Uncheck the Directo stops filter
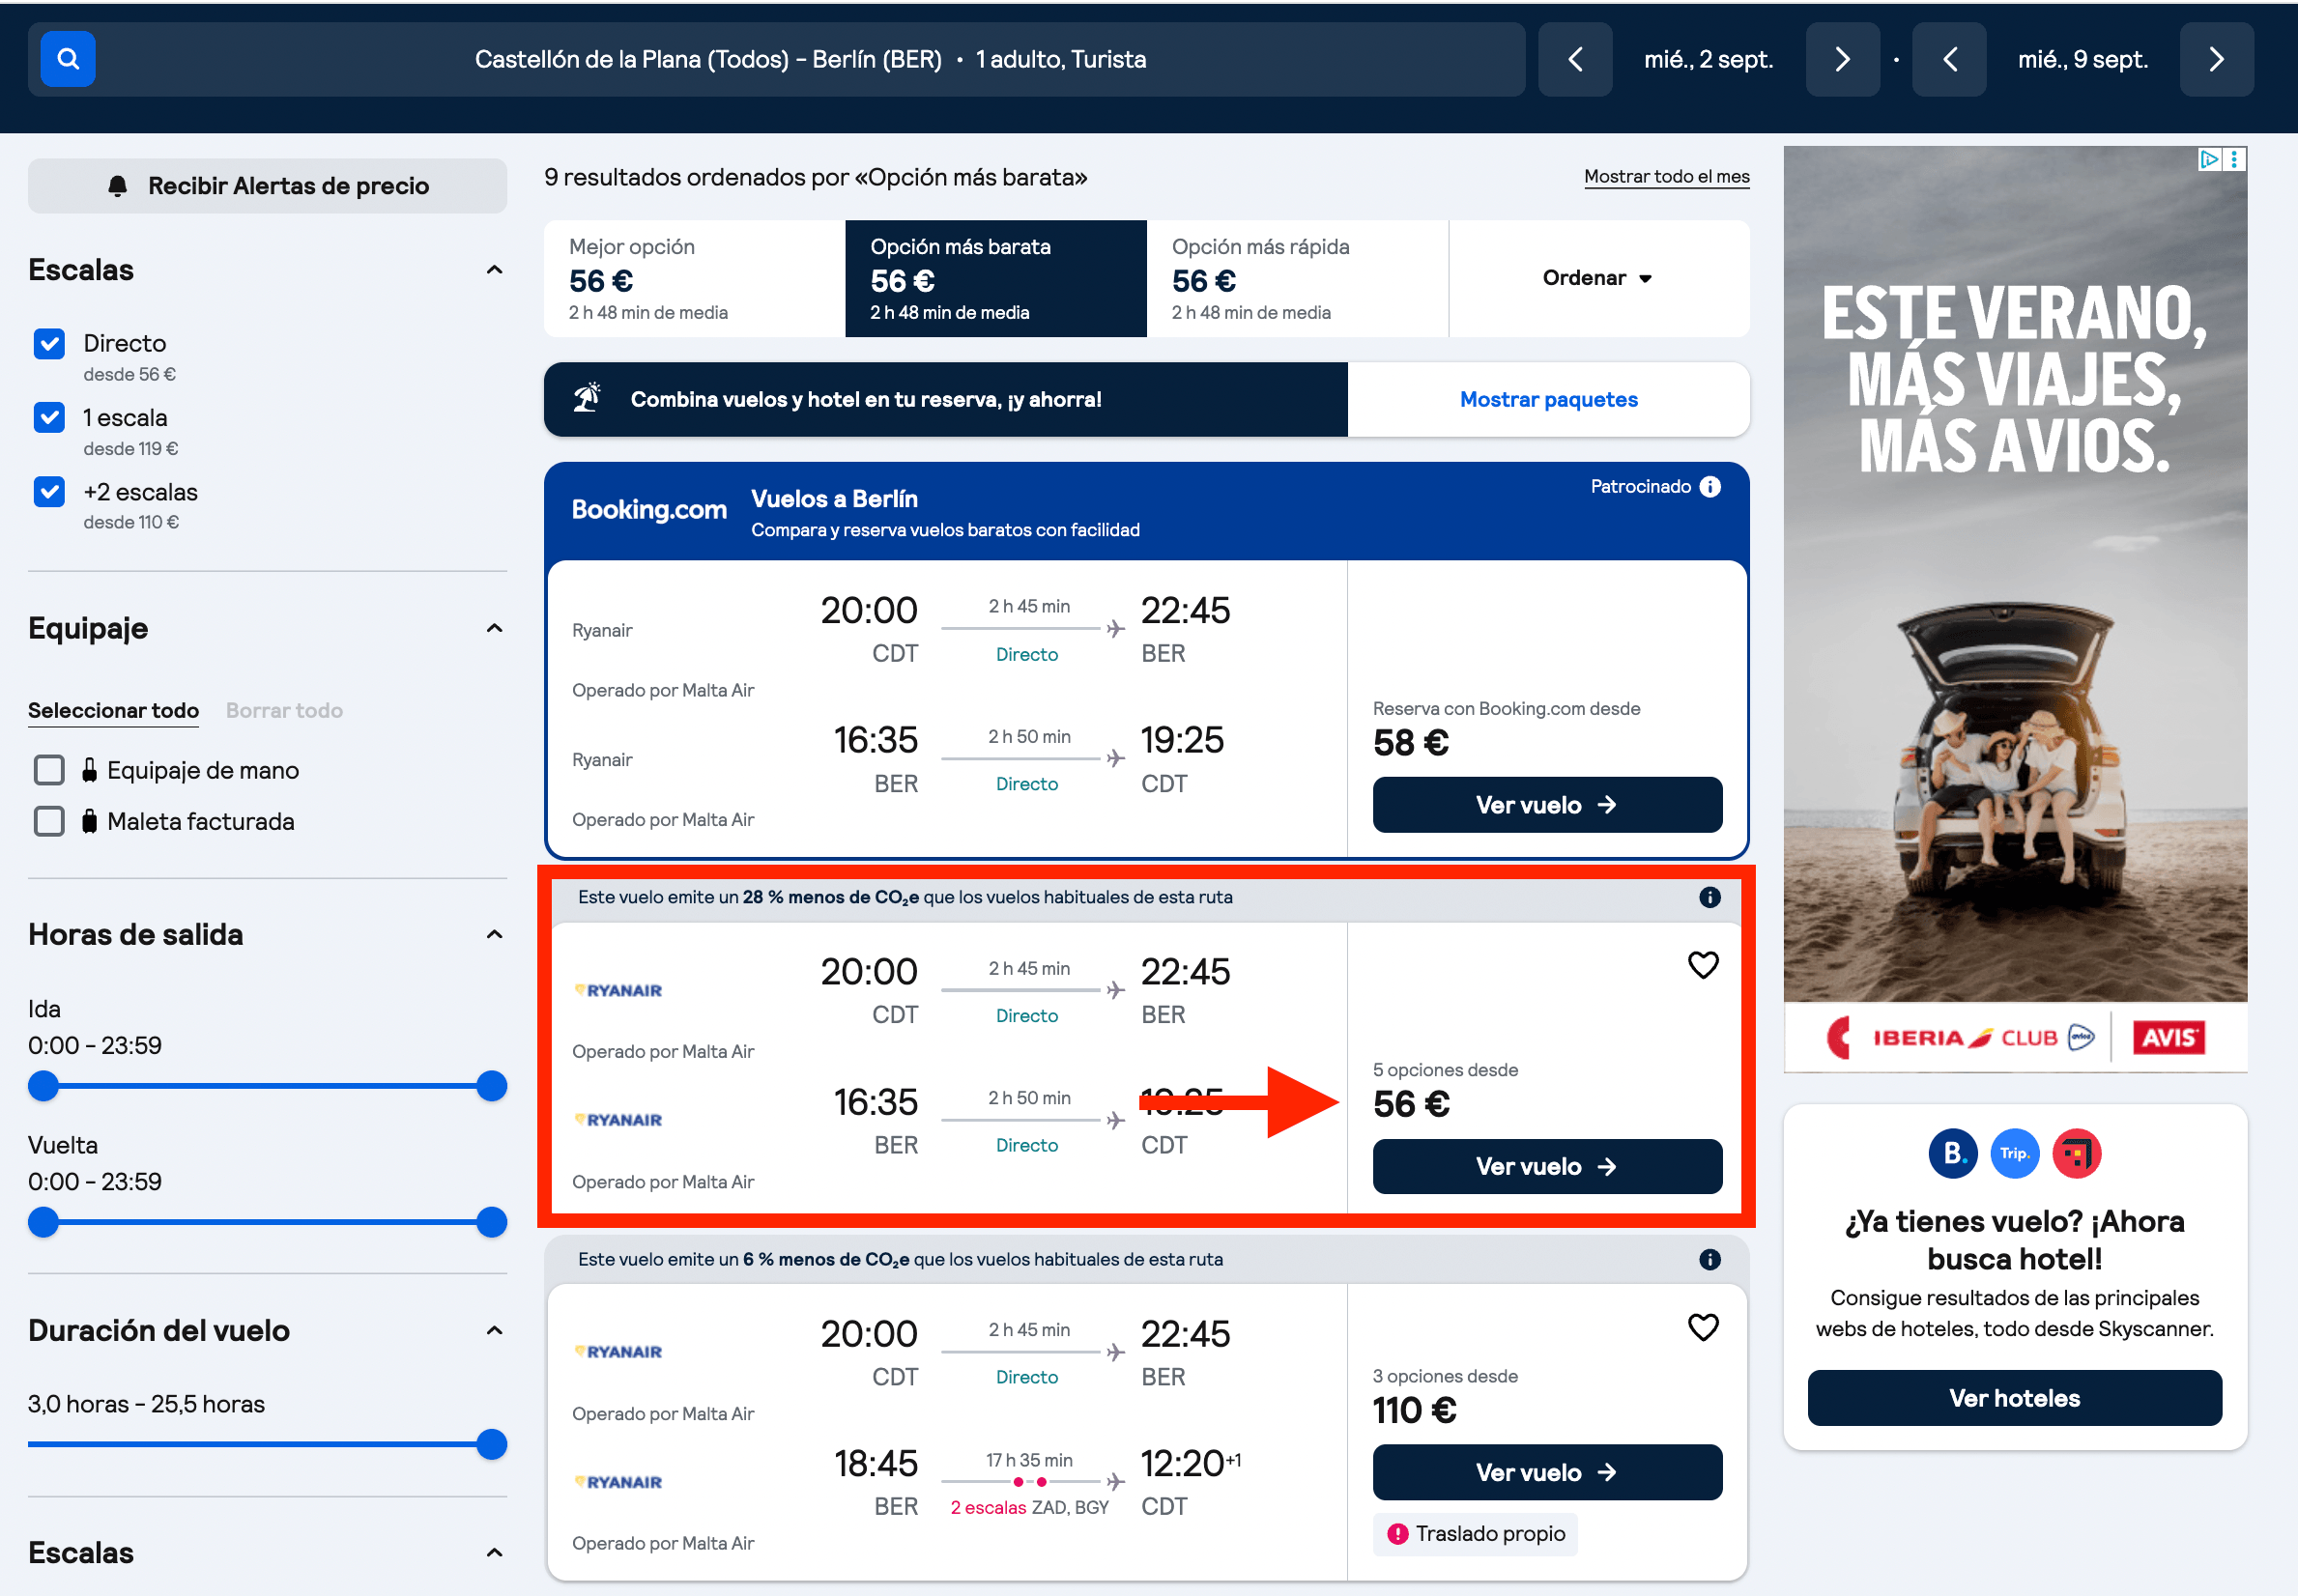The height and width of the screenshot is (1596, 2298). point(49,344)
